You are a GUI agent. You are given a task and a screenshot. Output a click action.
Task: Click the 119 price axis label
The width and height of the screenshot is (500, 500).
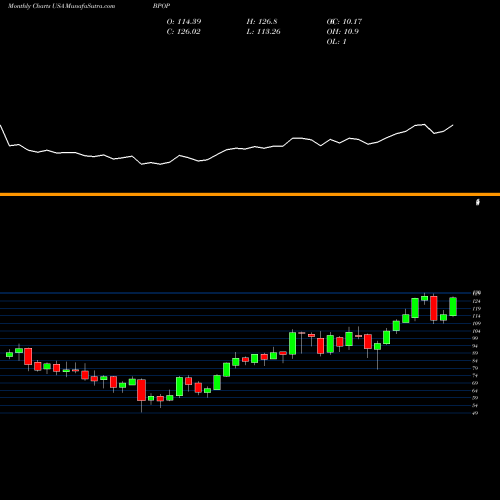tap(477, 309)
